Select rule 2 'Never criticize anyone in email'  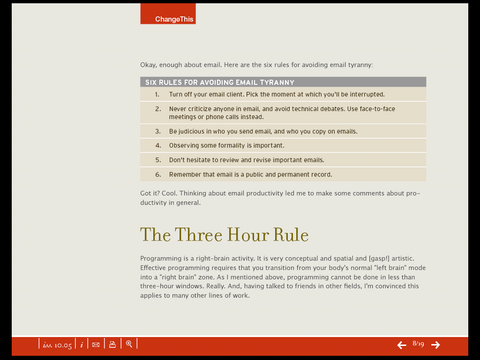pos(283,113)
